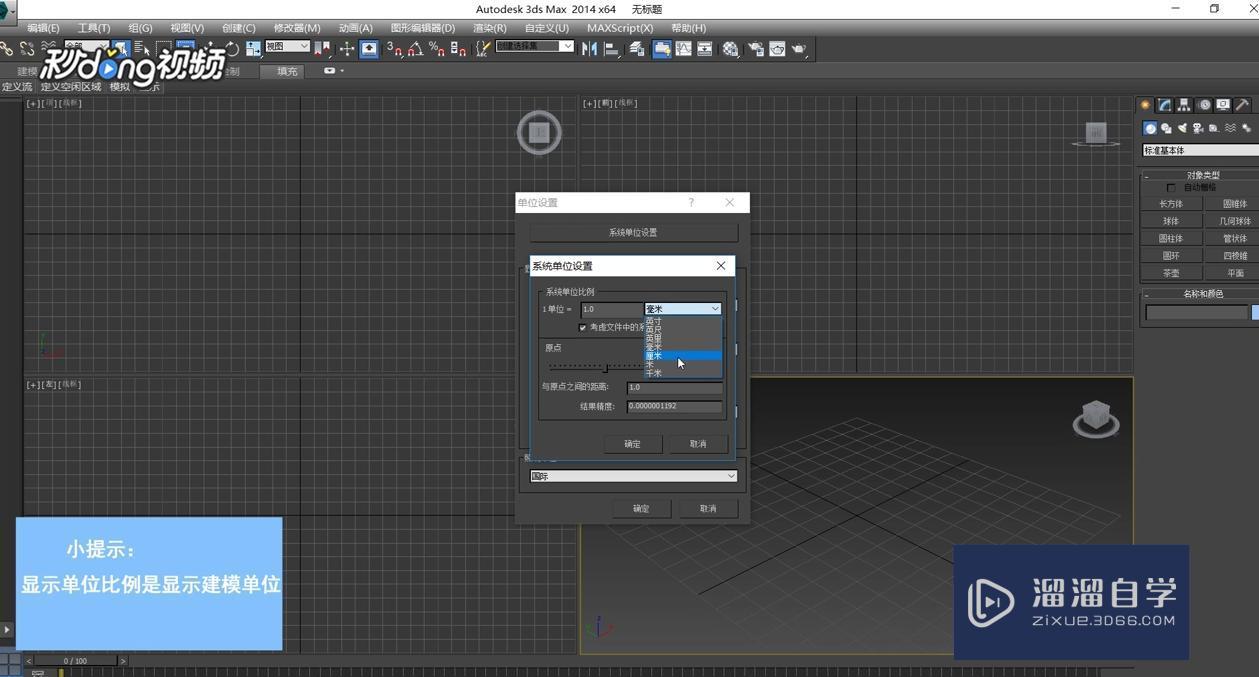
Task: Open the 毫米 unit combo box
Action: [683, 309]
